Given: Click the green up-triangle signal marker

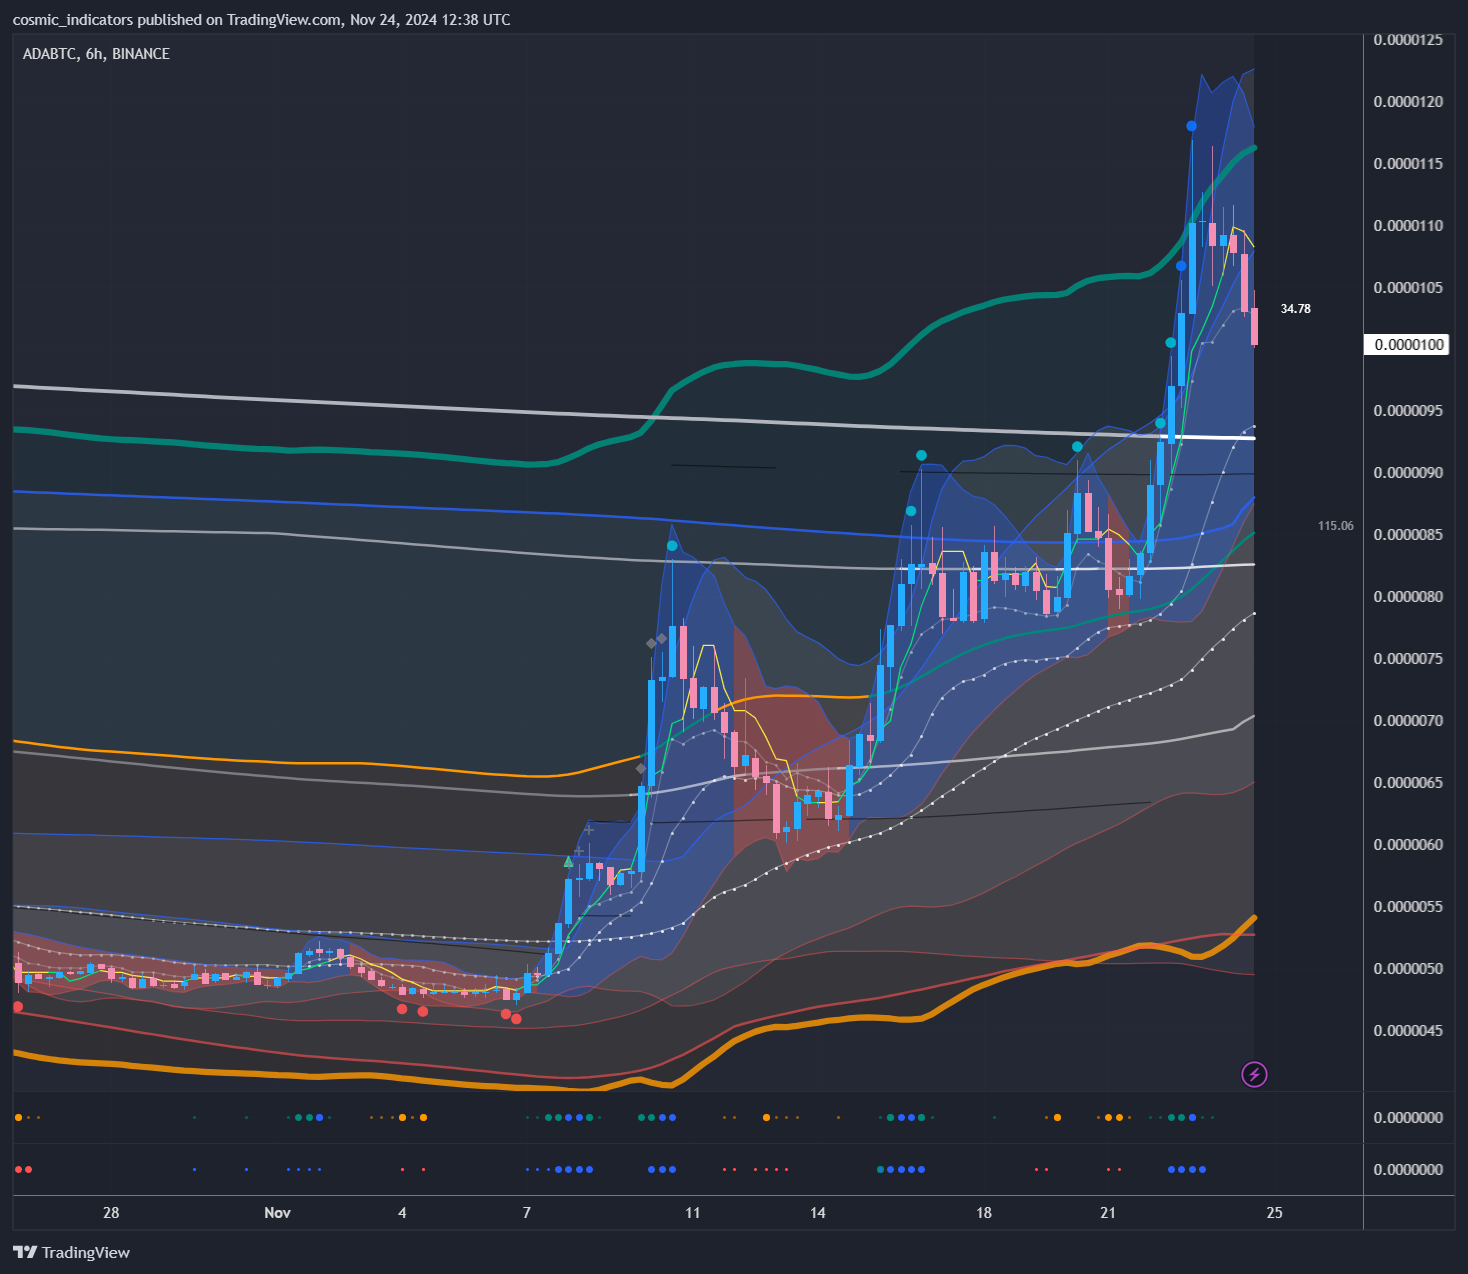Looking at the screenshot, I should (x=568, y=861).
